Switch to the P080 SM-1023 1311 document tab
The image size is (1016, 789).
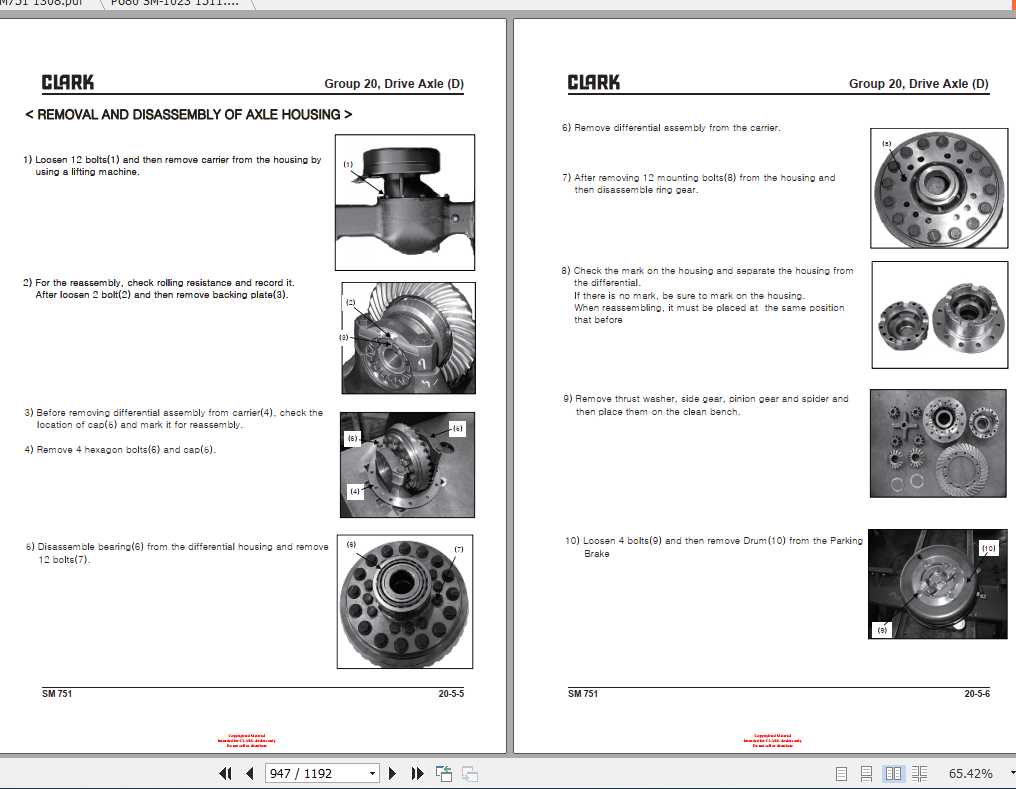tap(174, 3)
